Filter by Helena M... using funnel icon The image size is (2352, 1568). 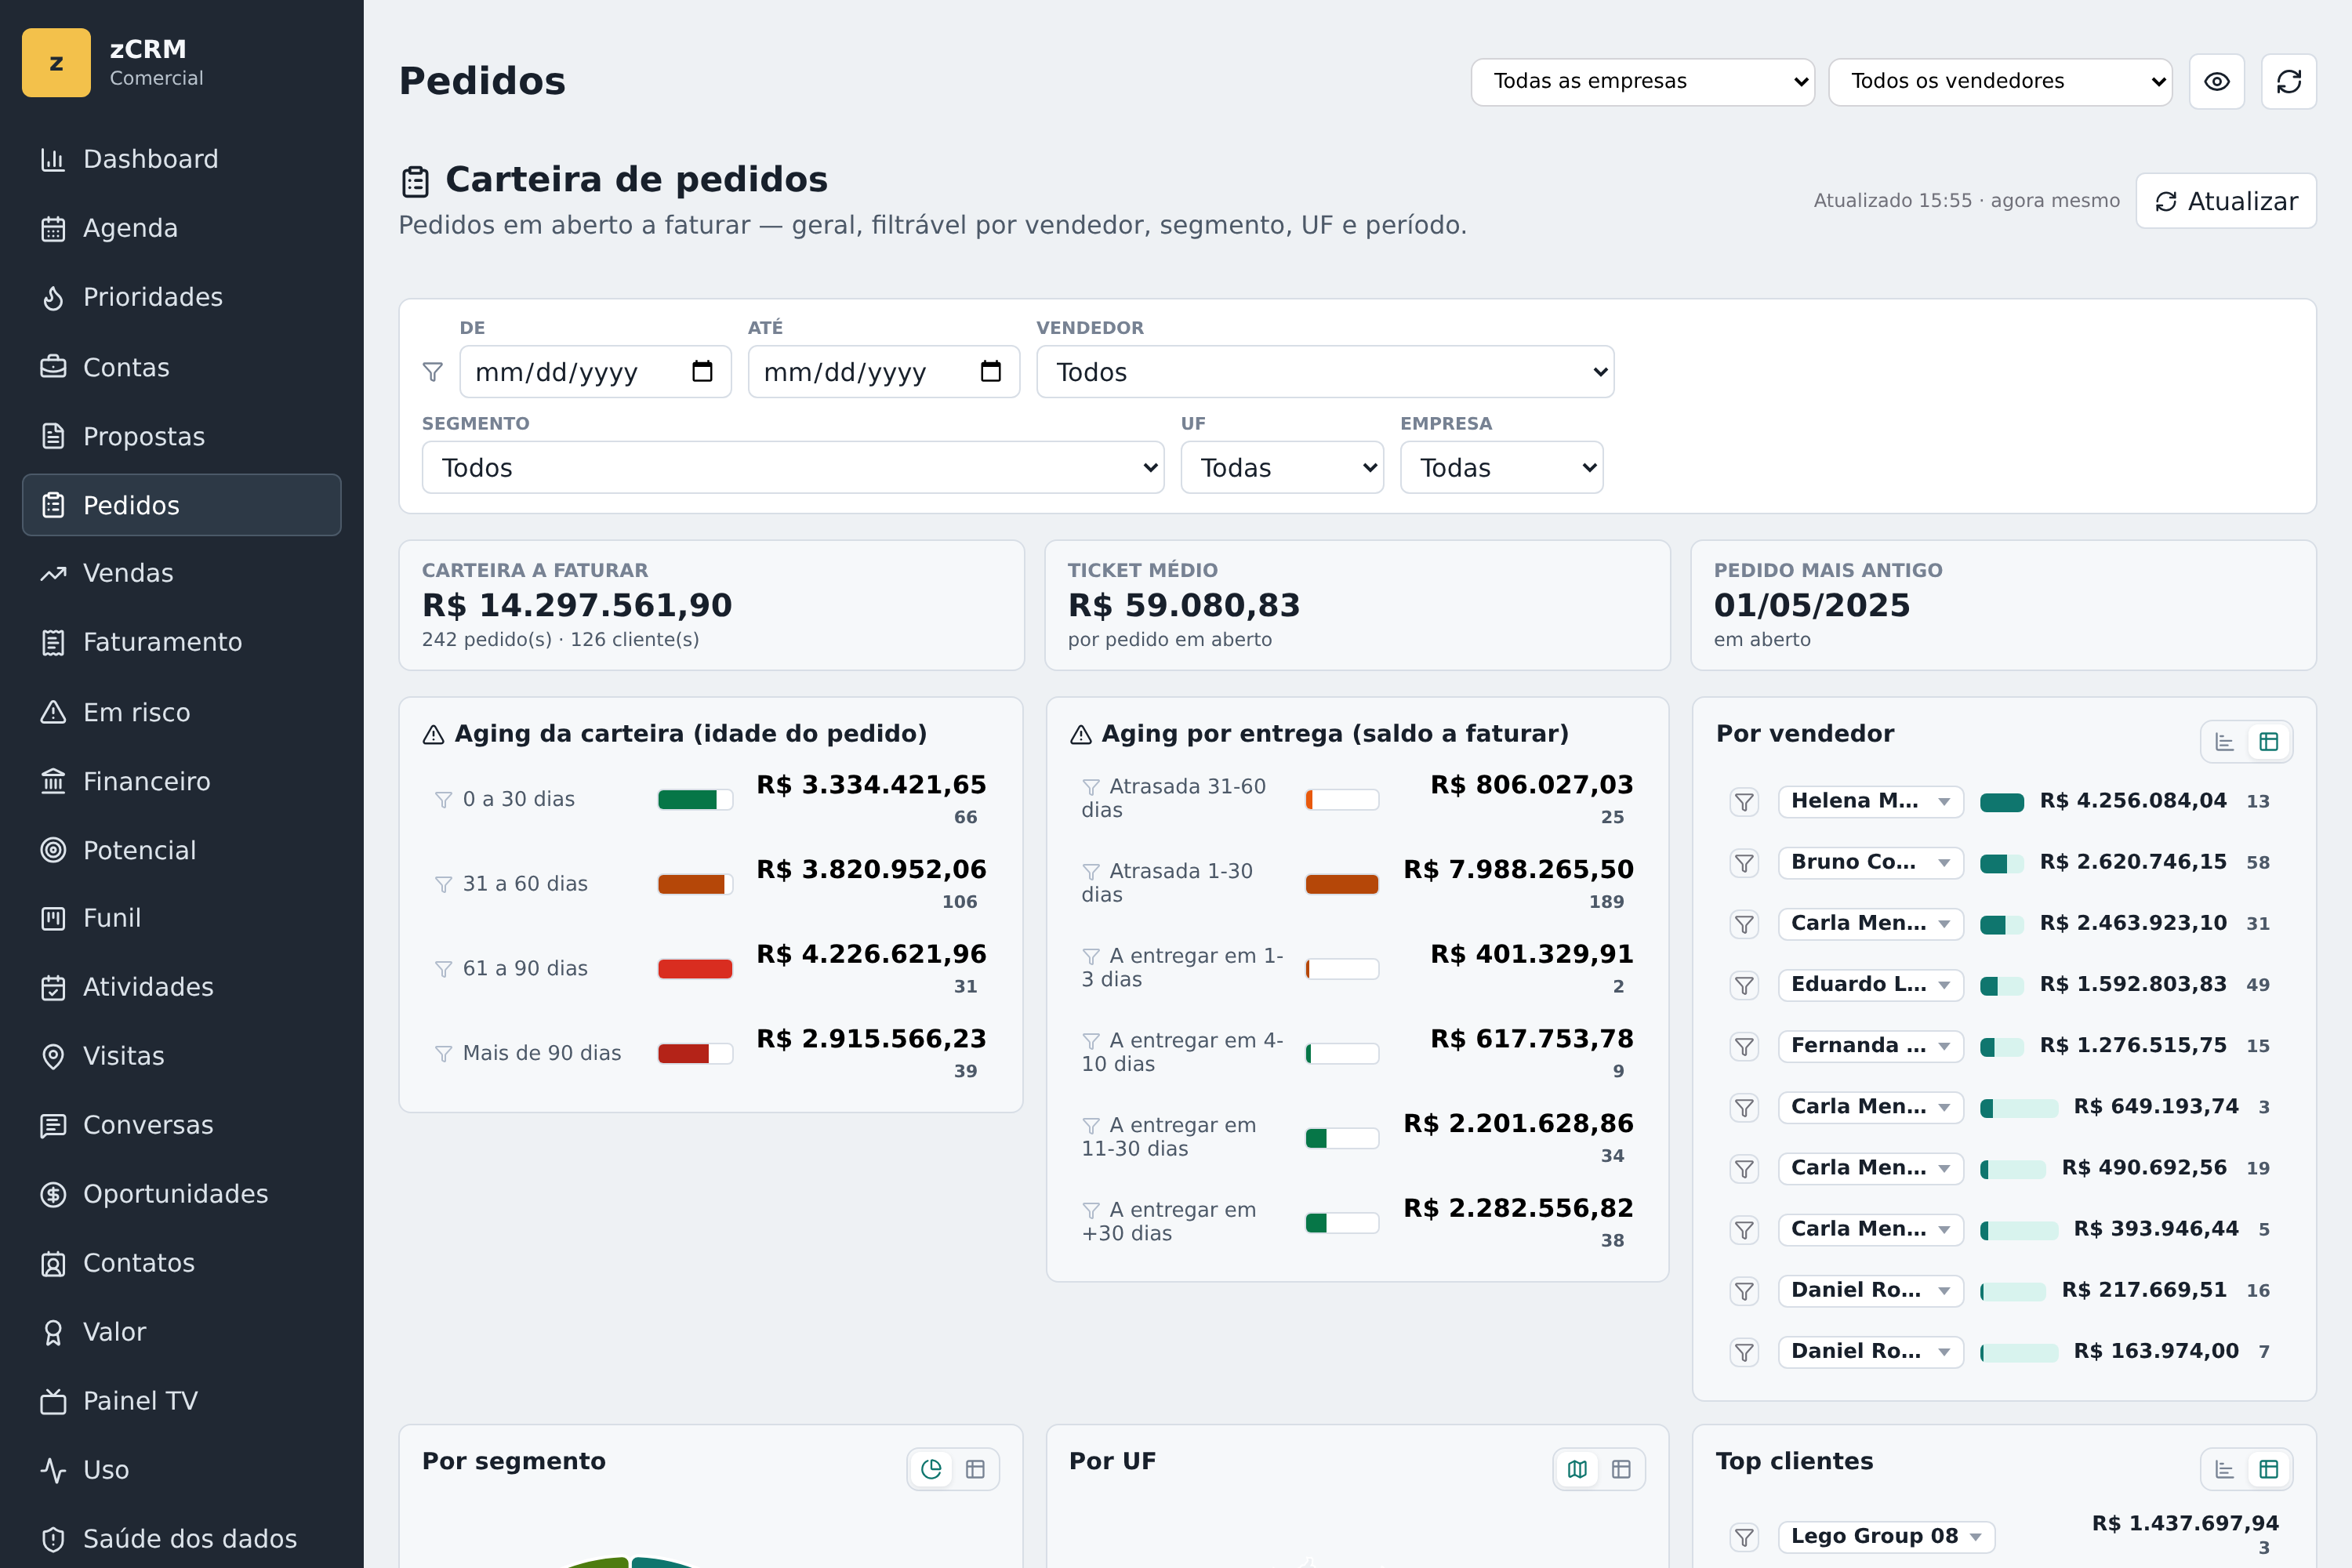tap(1744, 801)
